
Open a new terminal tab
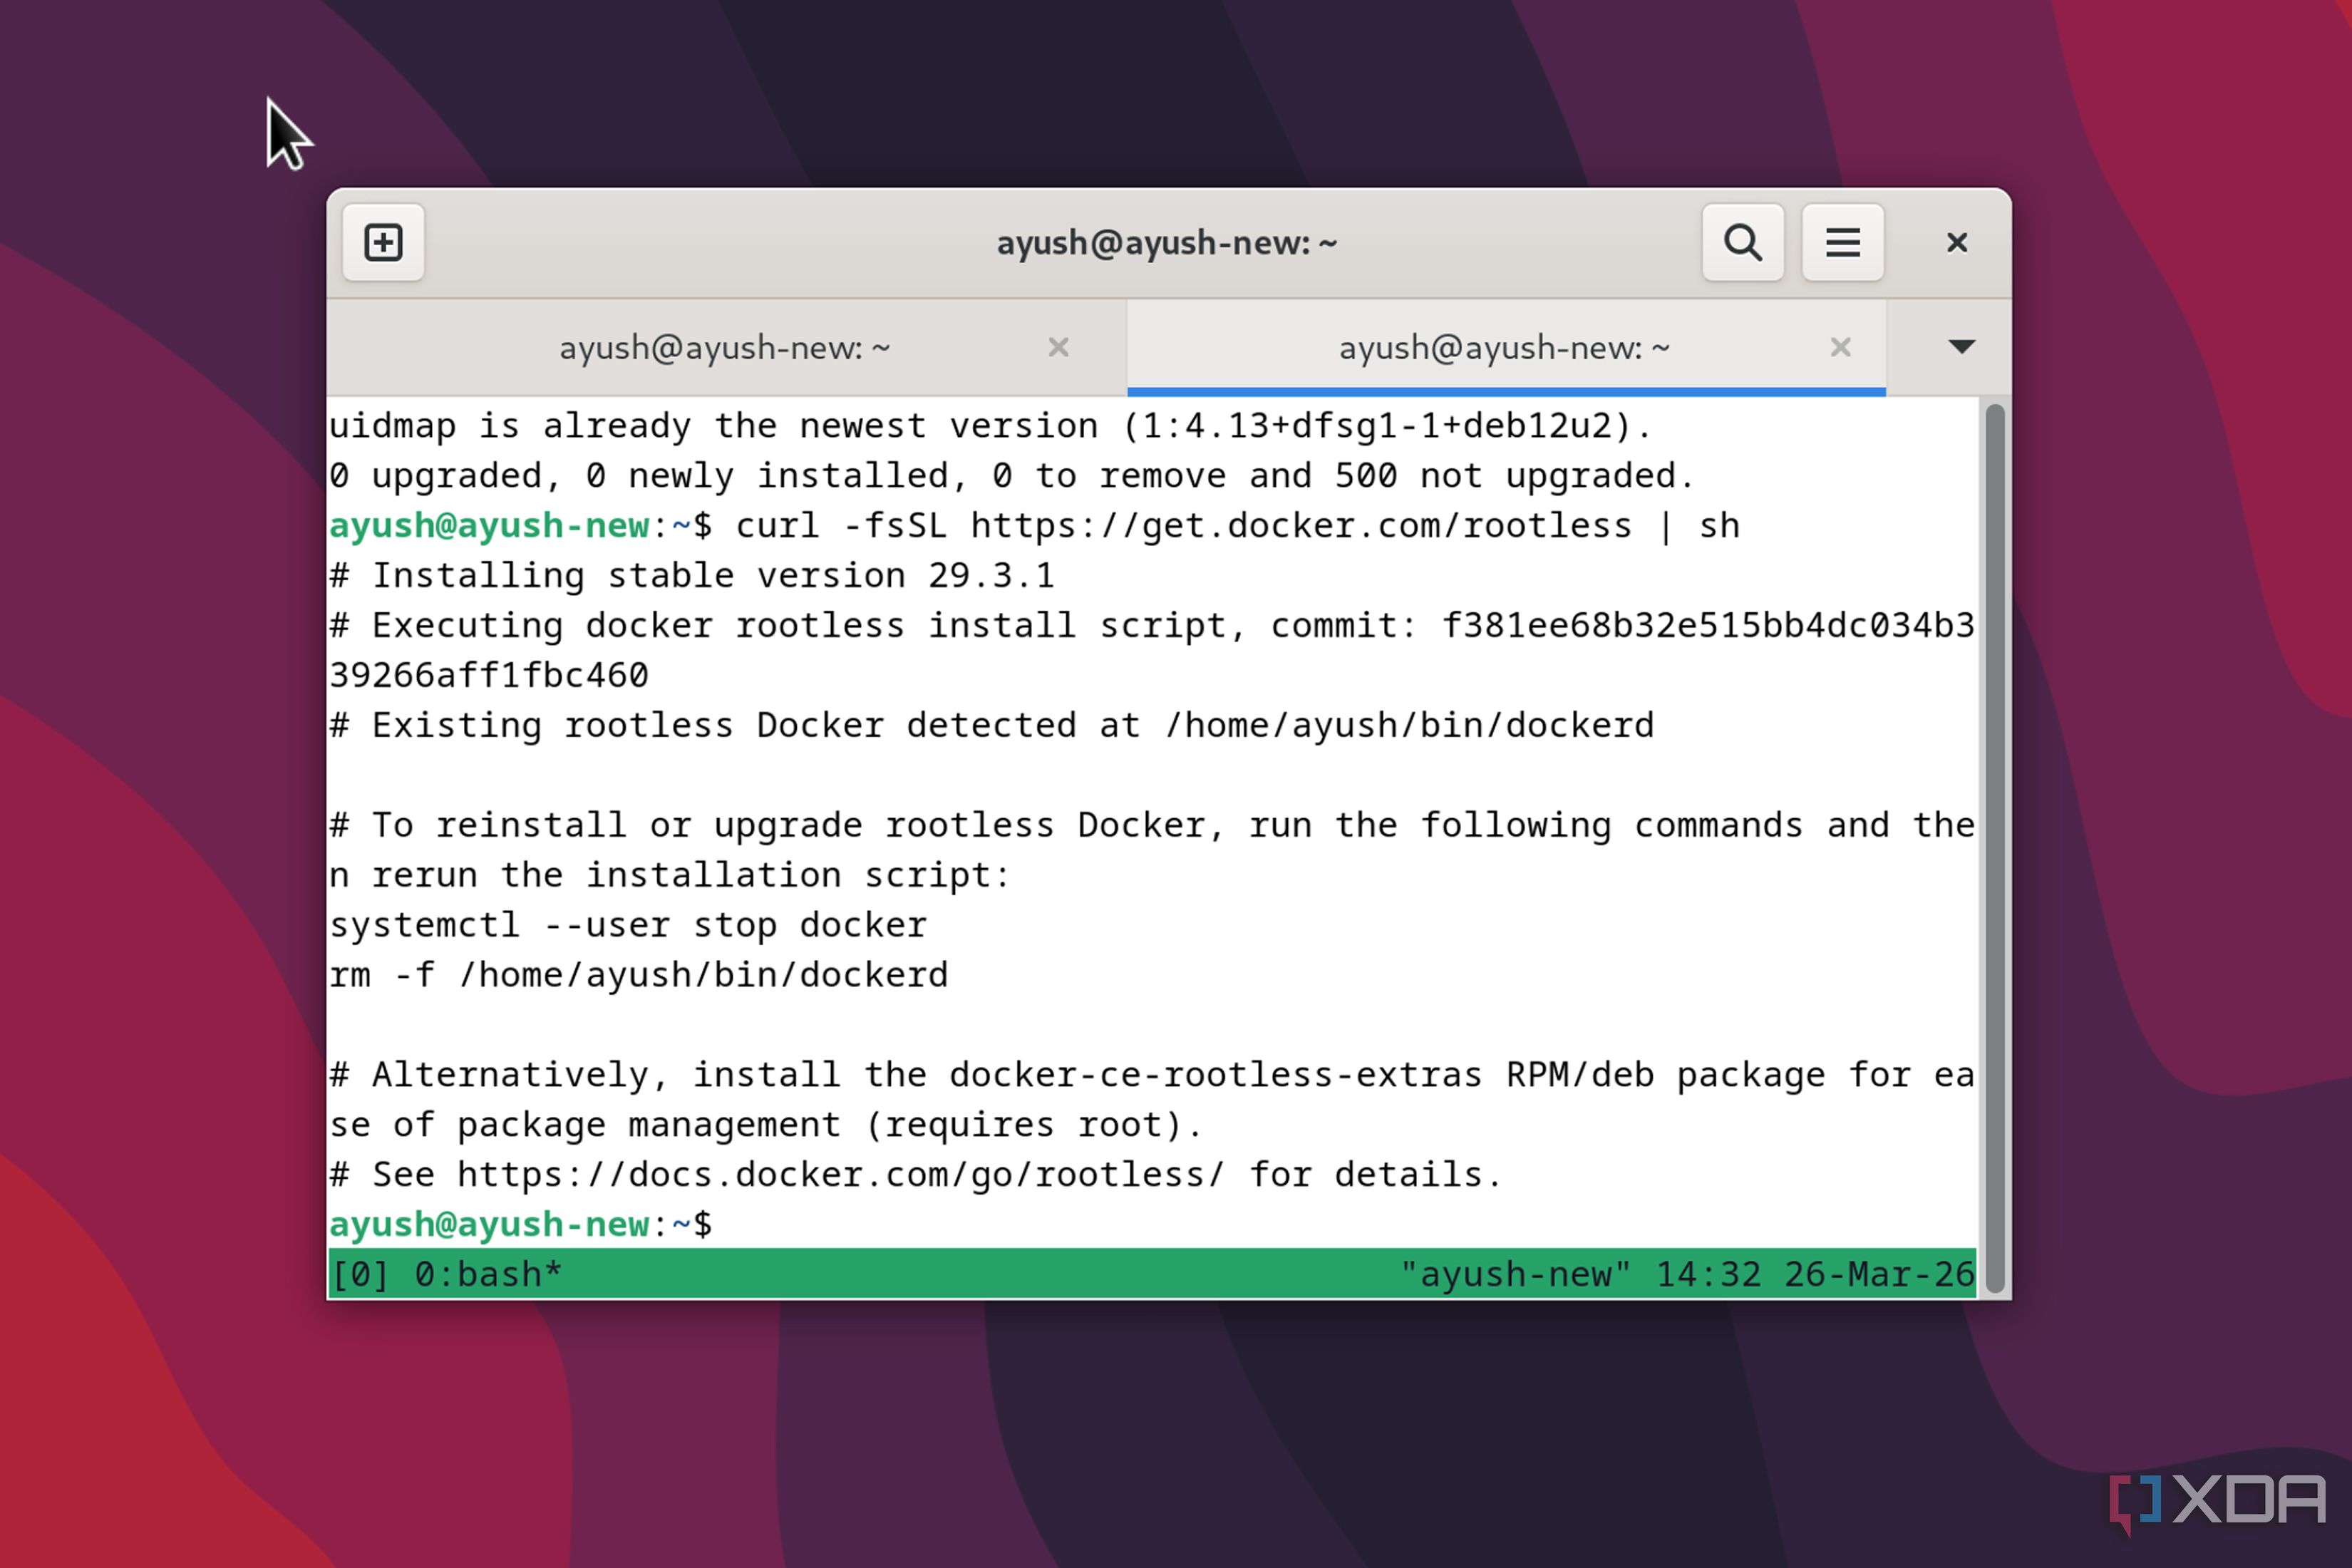click(383, 243)
